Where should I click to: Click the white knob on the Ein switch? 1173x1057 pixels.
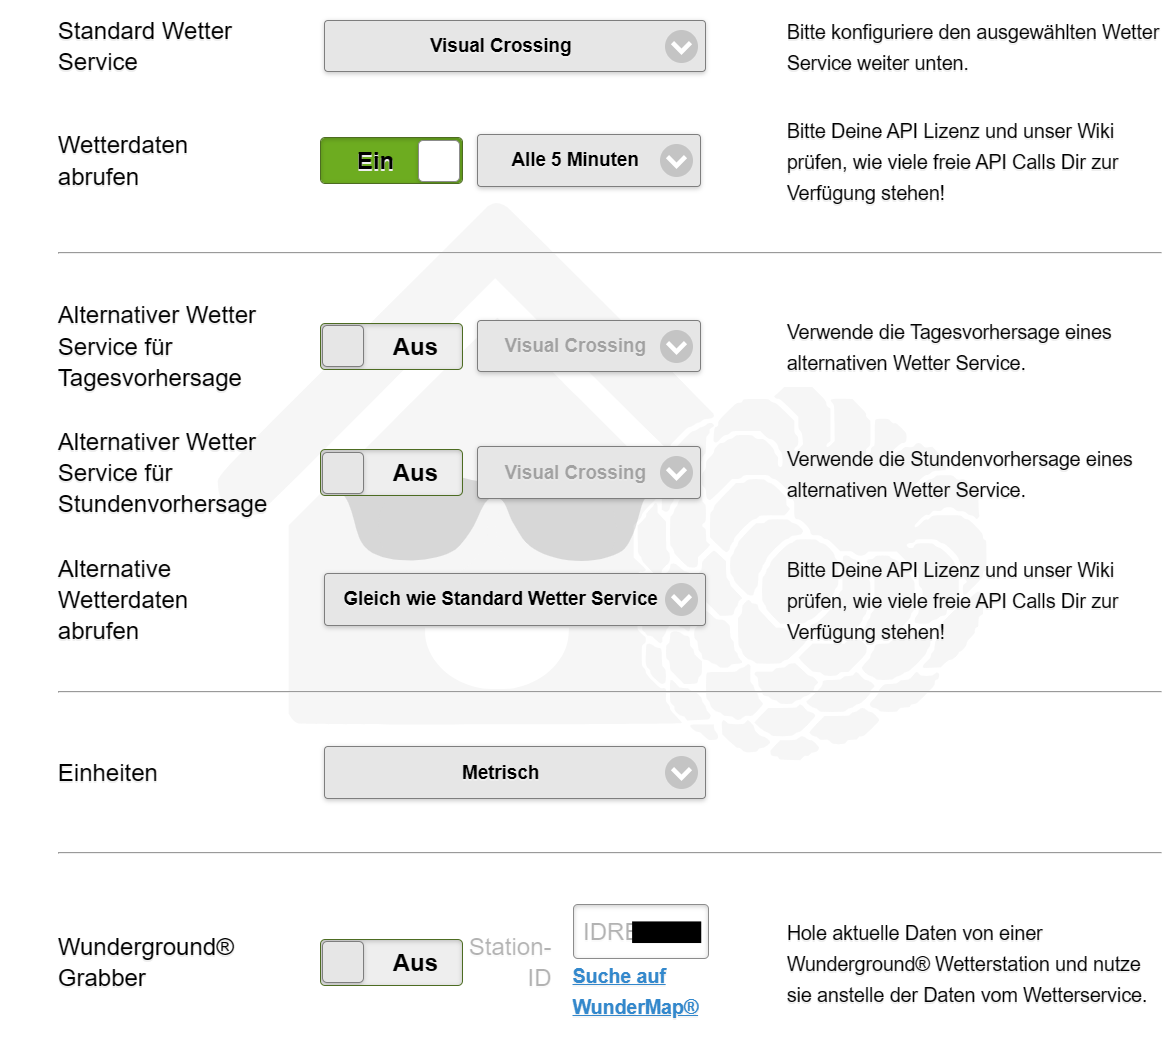coord(438,161)
